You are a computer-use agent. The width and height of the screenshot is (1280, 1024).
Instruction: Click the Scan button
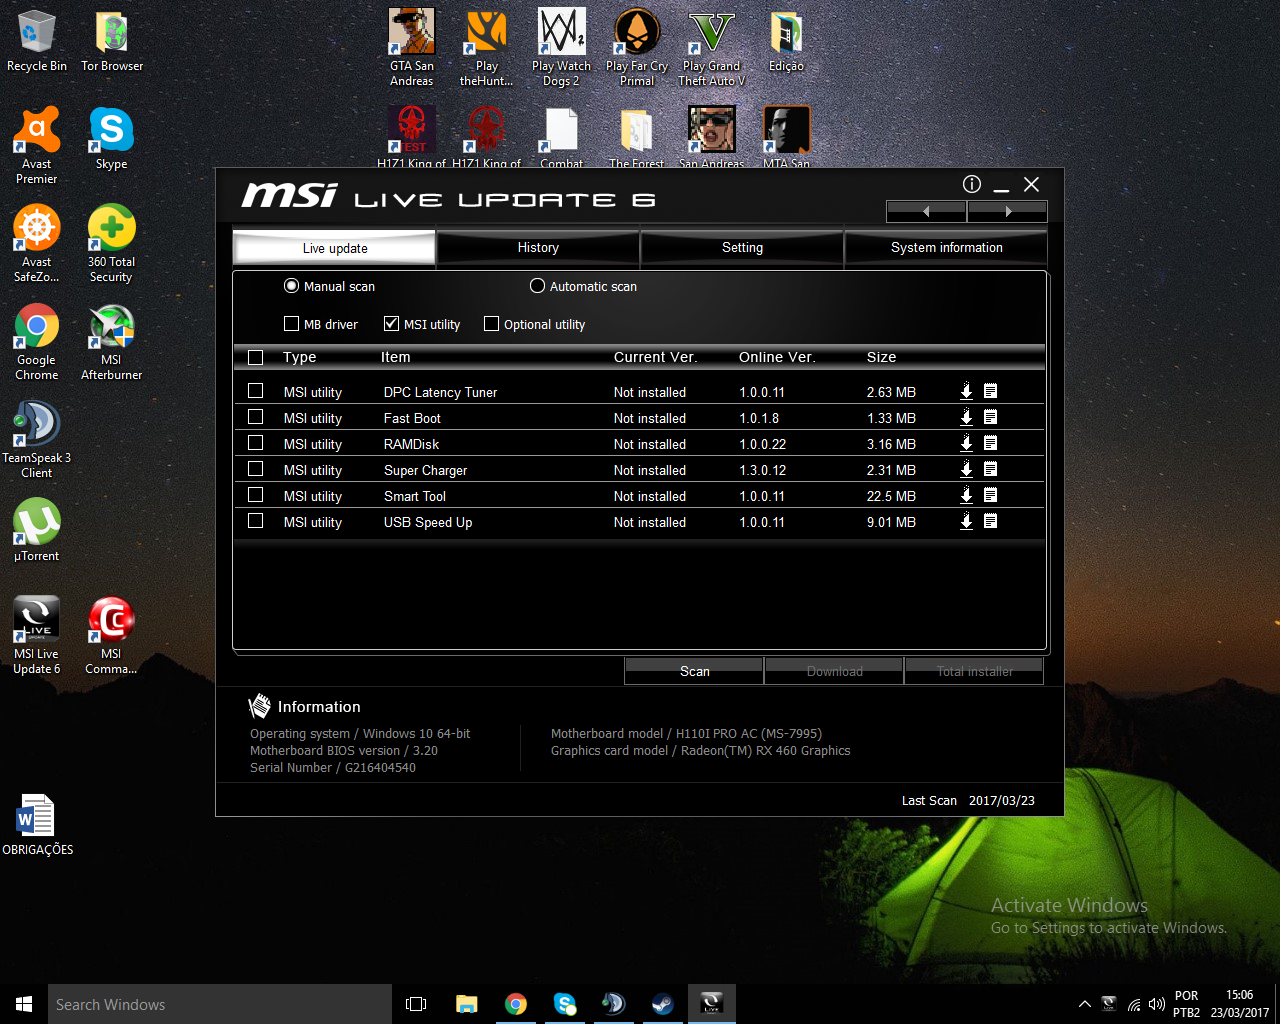pyautogui.click(x=694, y=671)
